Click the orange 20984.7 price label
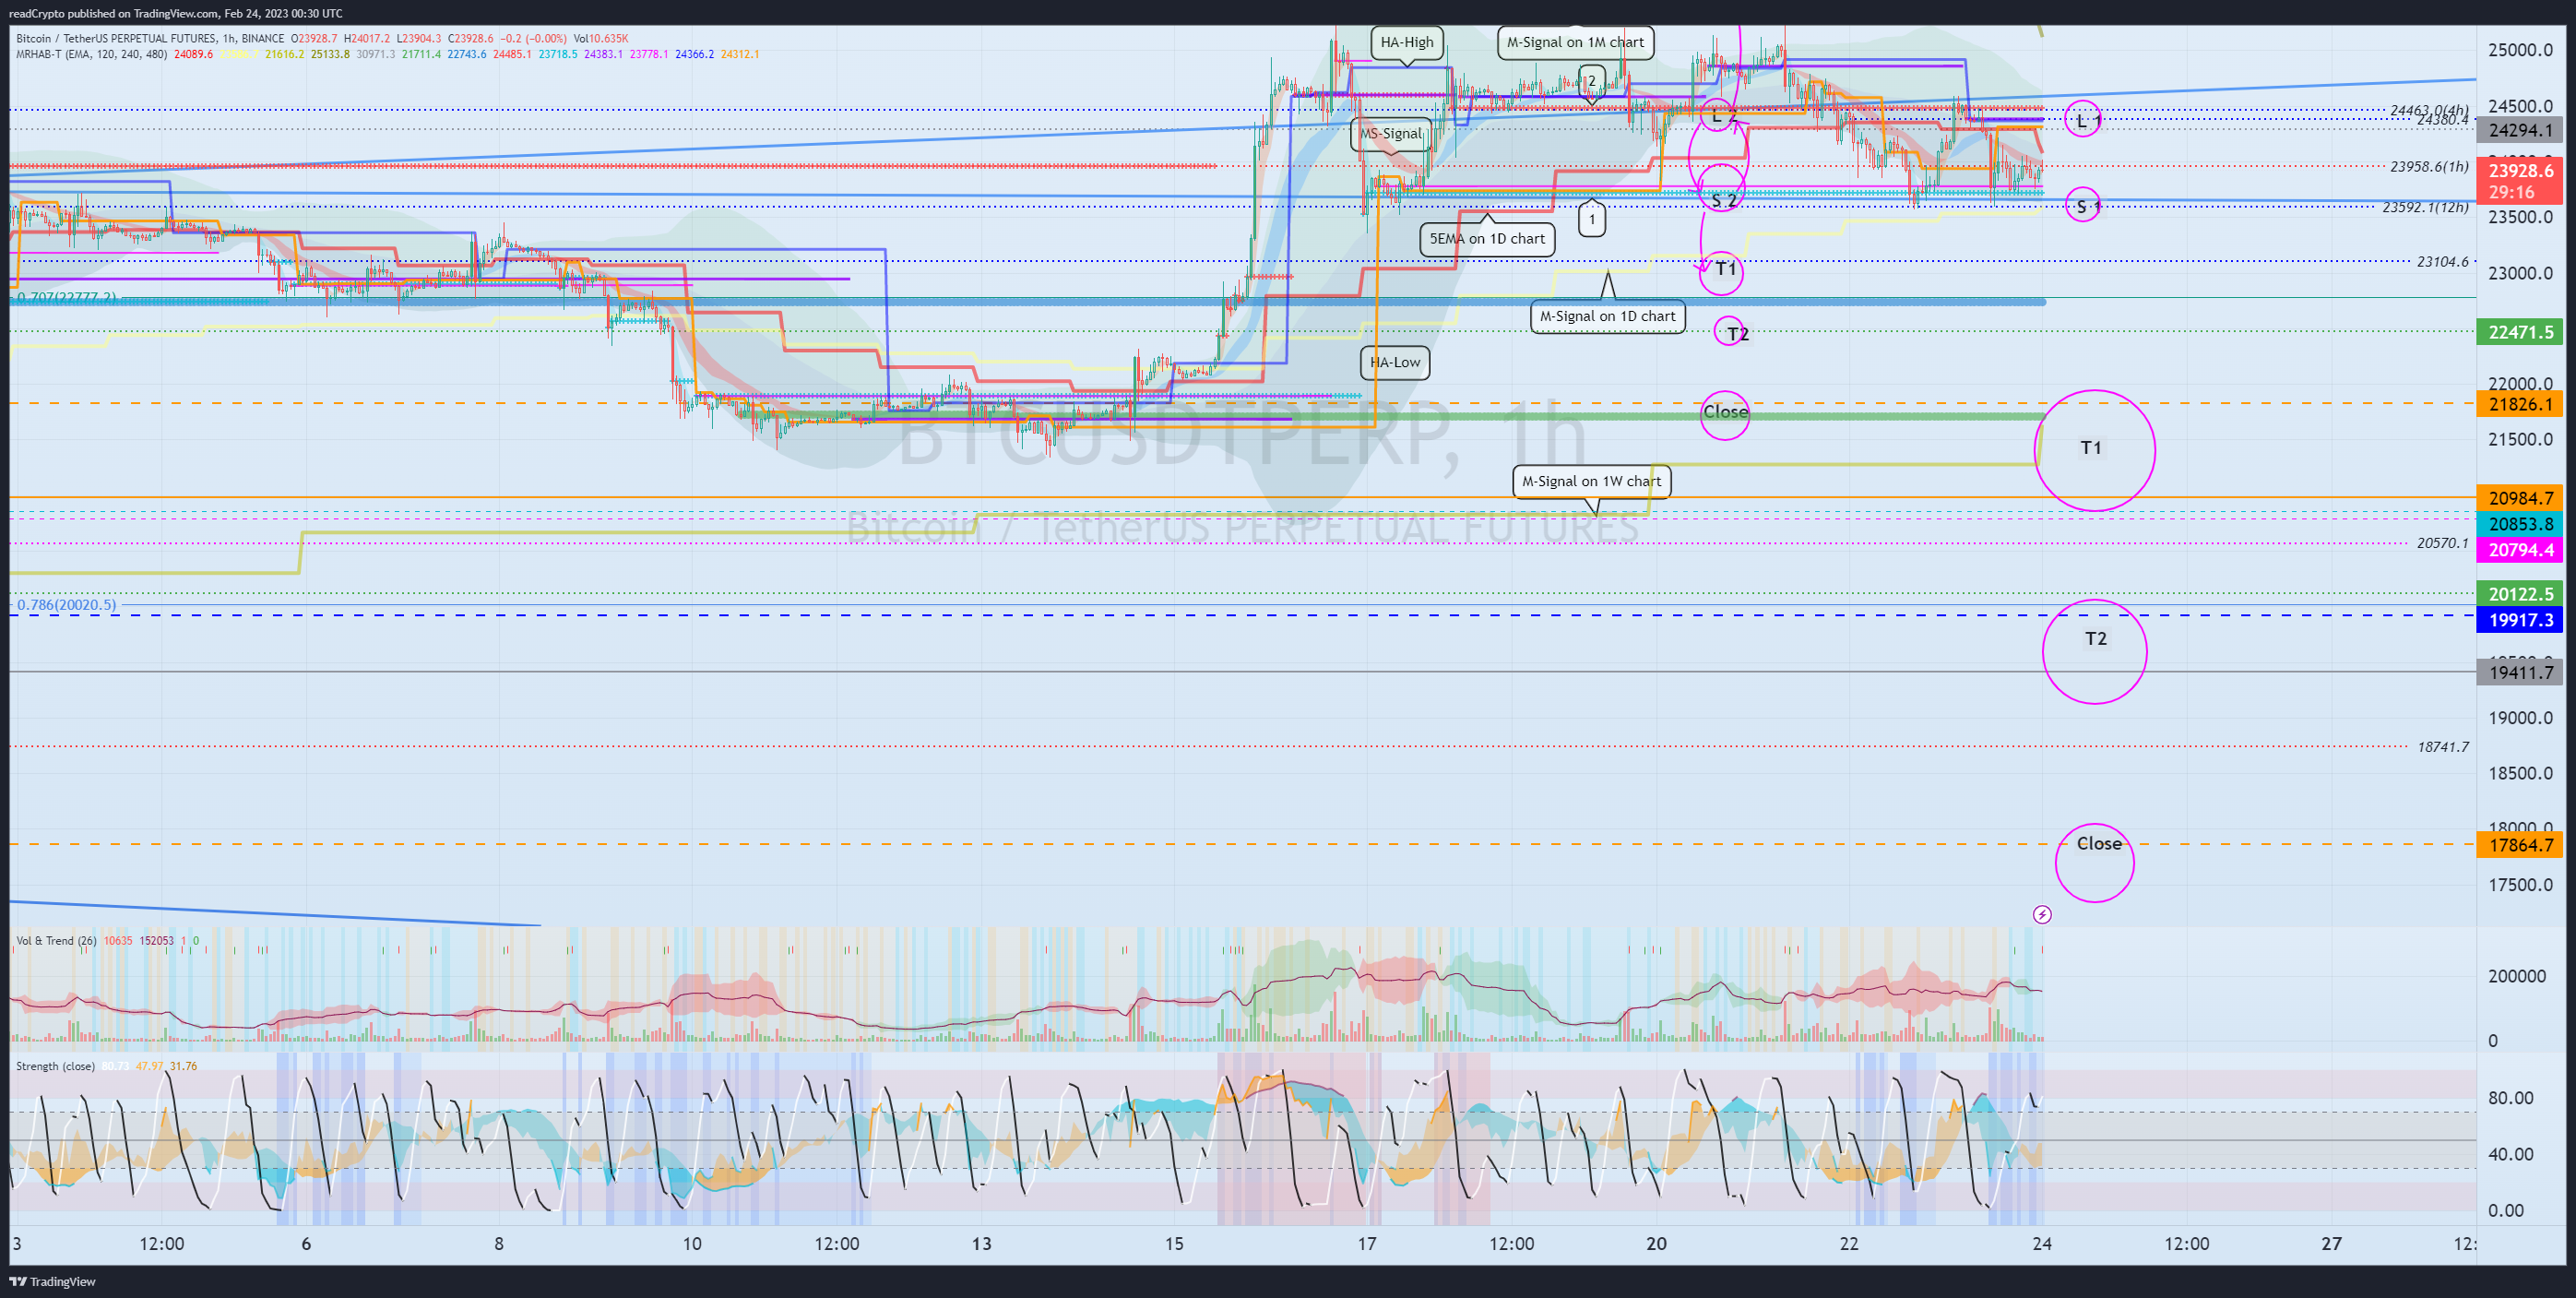Viewport: 2576px width, 1298px height. pos(2520,498)
